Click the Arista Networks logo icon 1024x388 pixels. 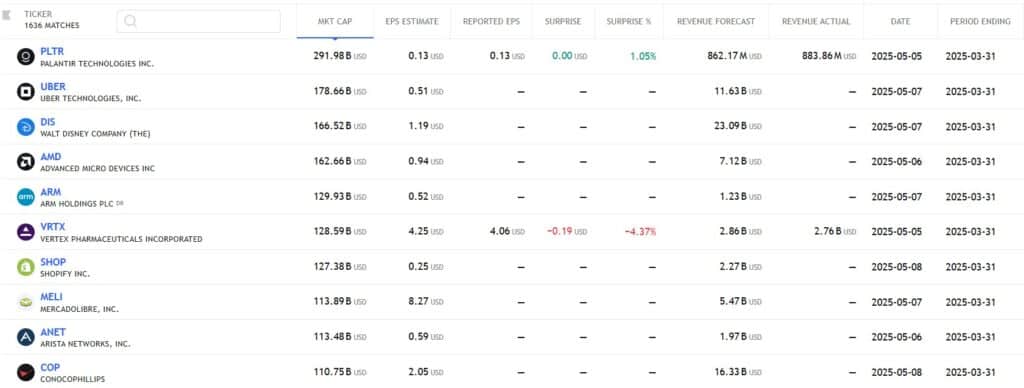(25, 338)
